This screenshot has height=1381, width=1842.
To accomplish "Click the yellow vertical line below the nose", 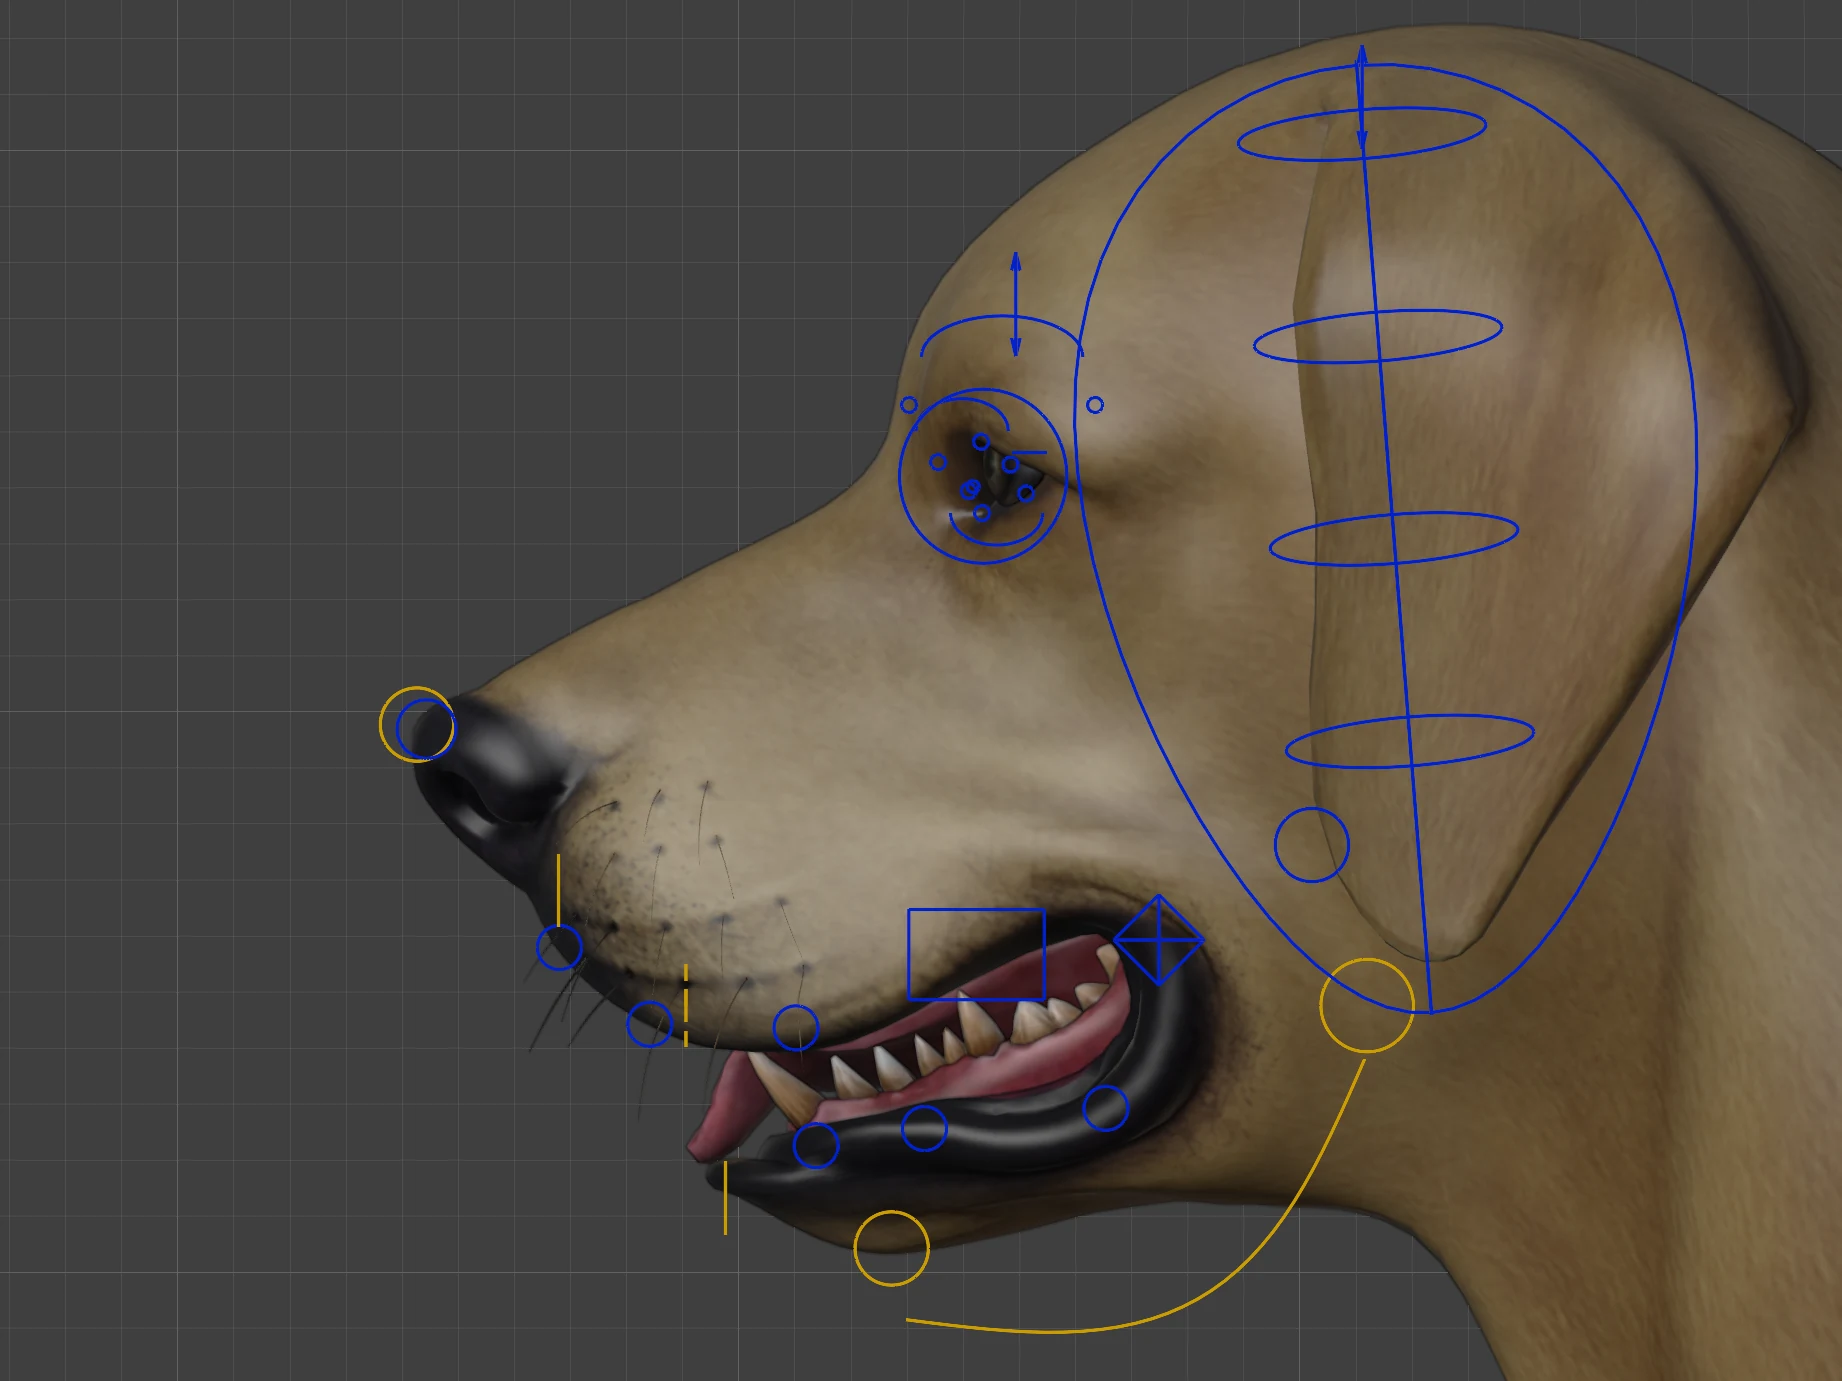I will coord(558,890).
